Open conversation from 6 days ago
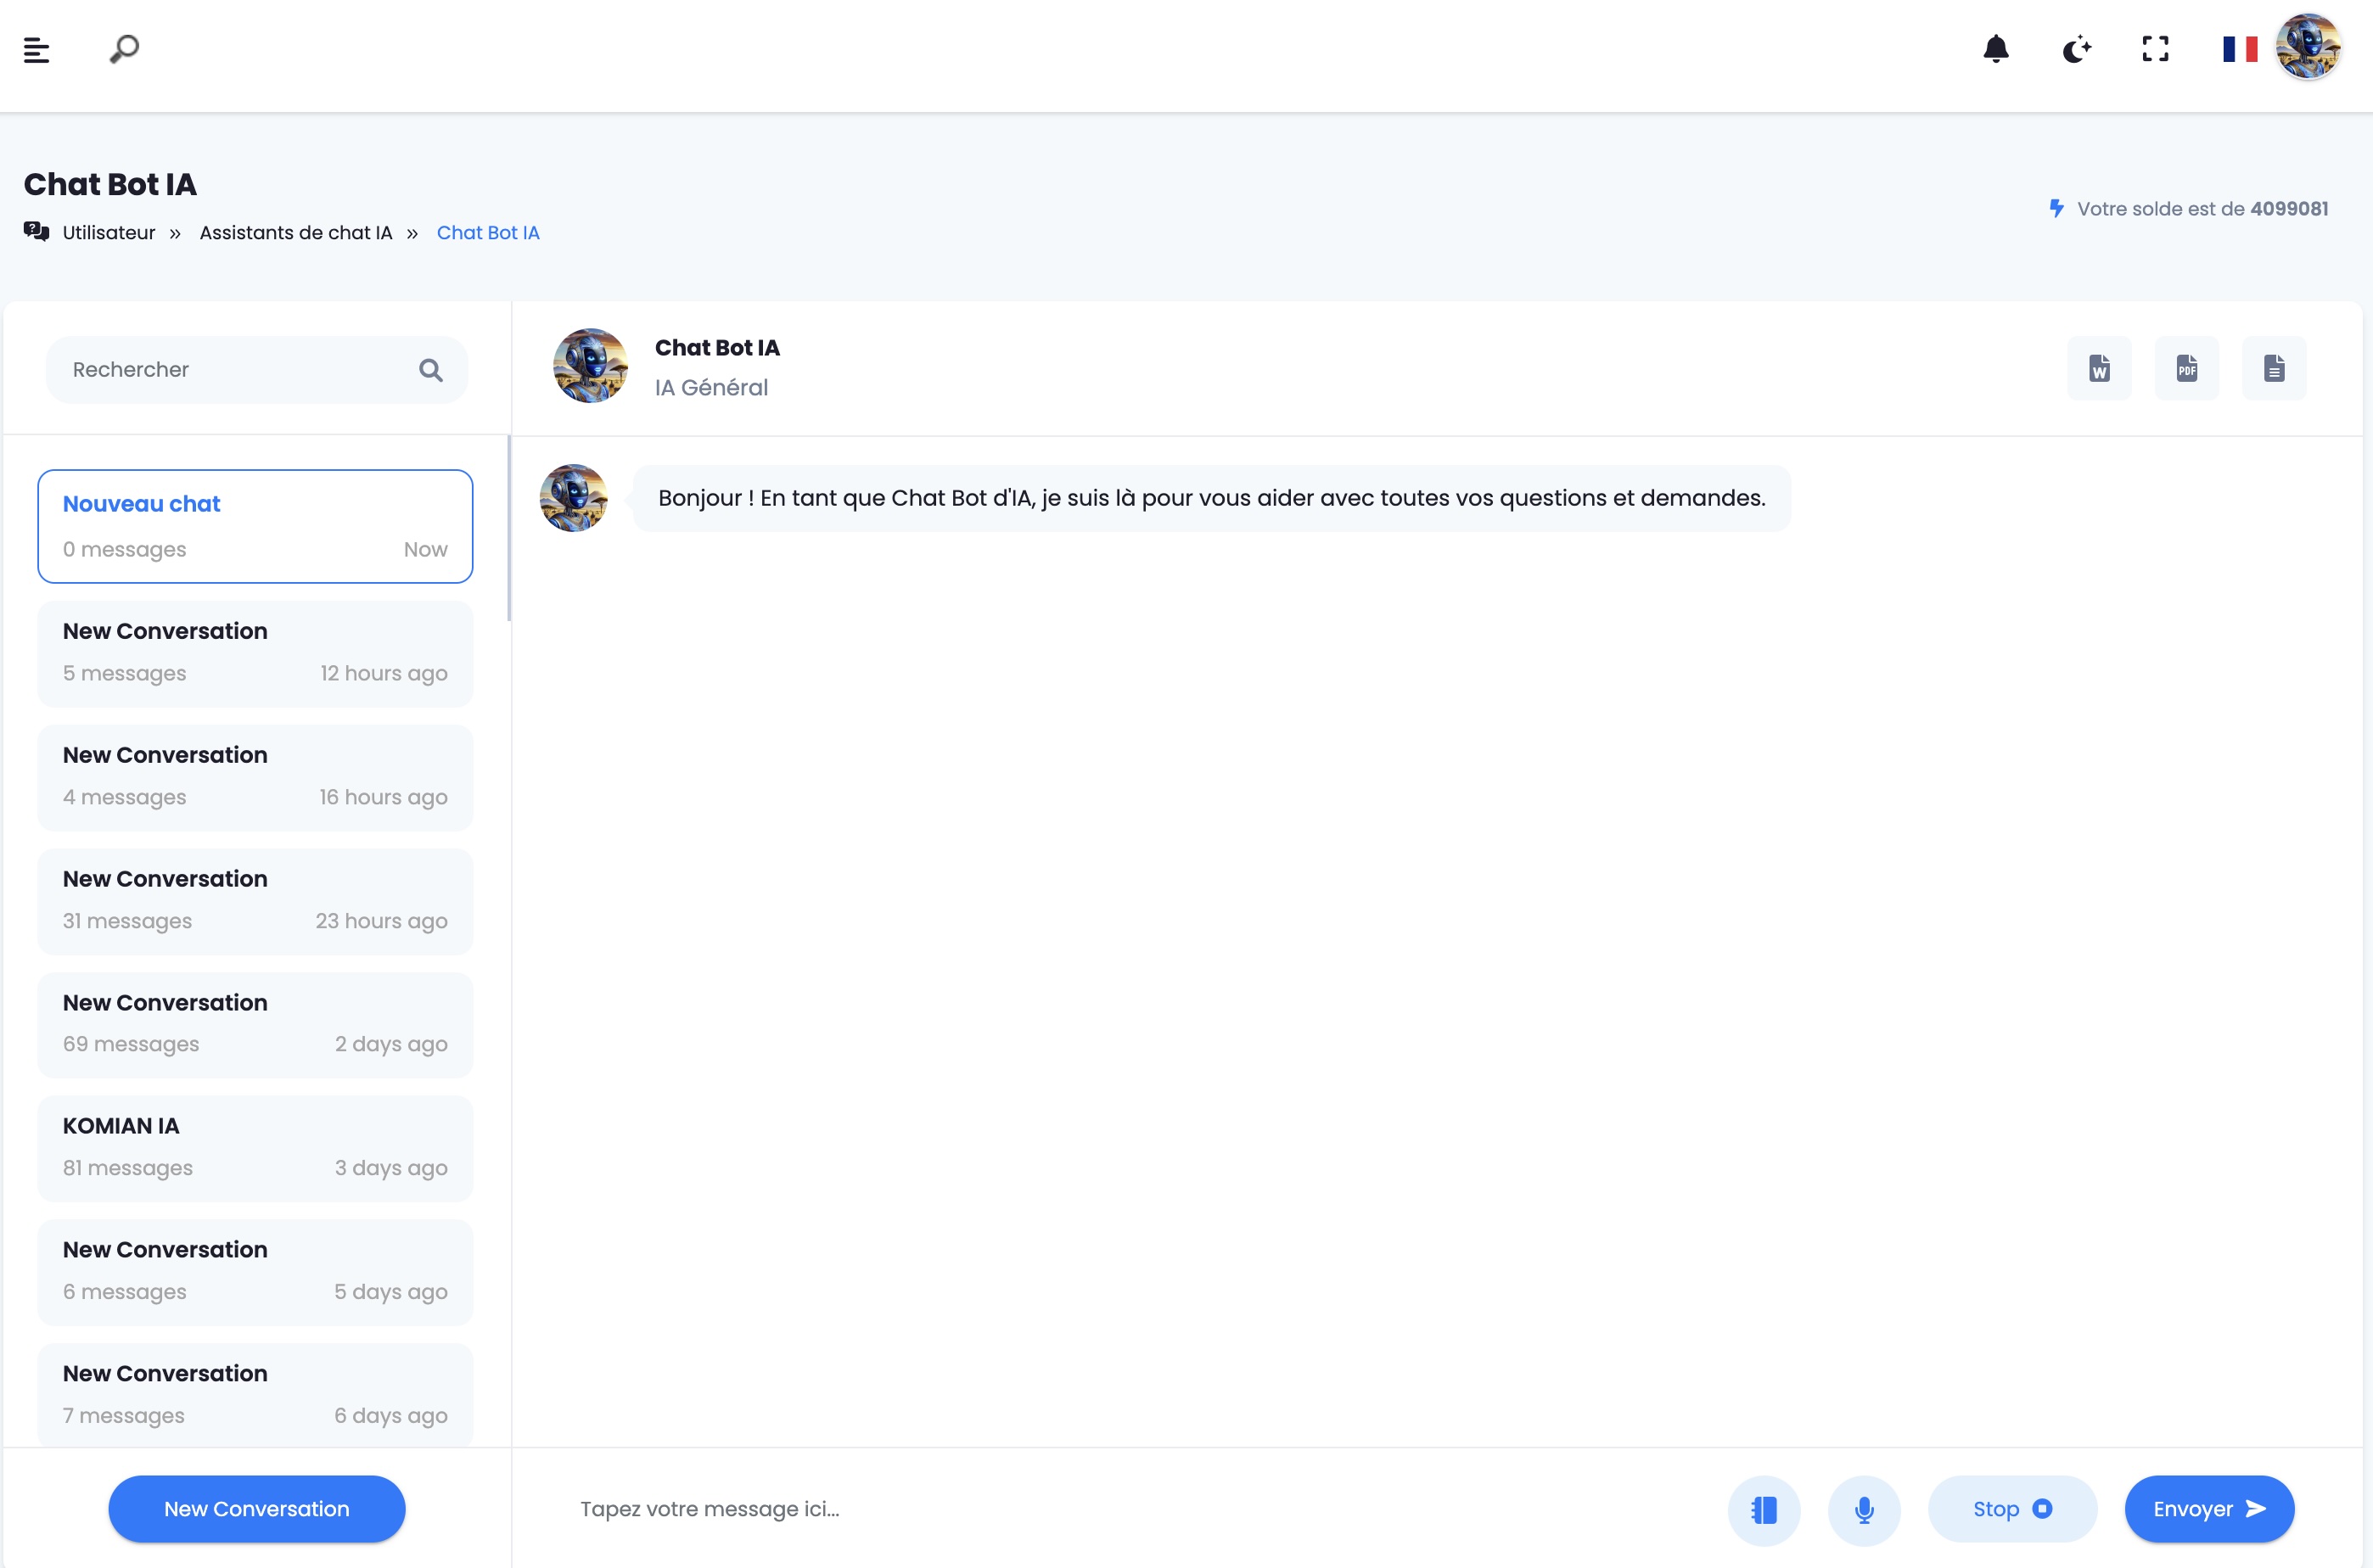 (x=255, y=1396)
